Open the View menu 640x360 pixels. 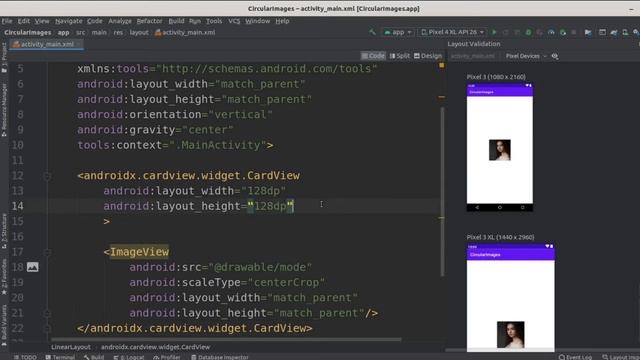point(42,21)
